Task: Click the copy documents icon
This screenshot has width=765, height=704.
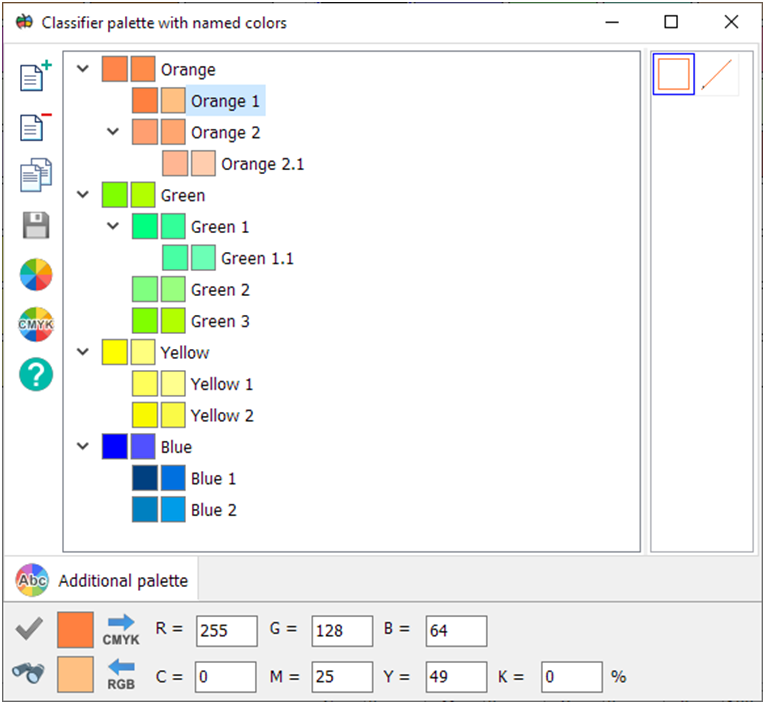Action: (36, 176)
